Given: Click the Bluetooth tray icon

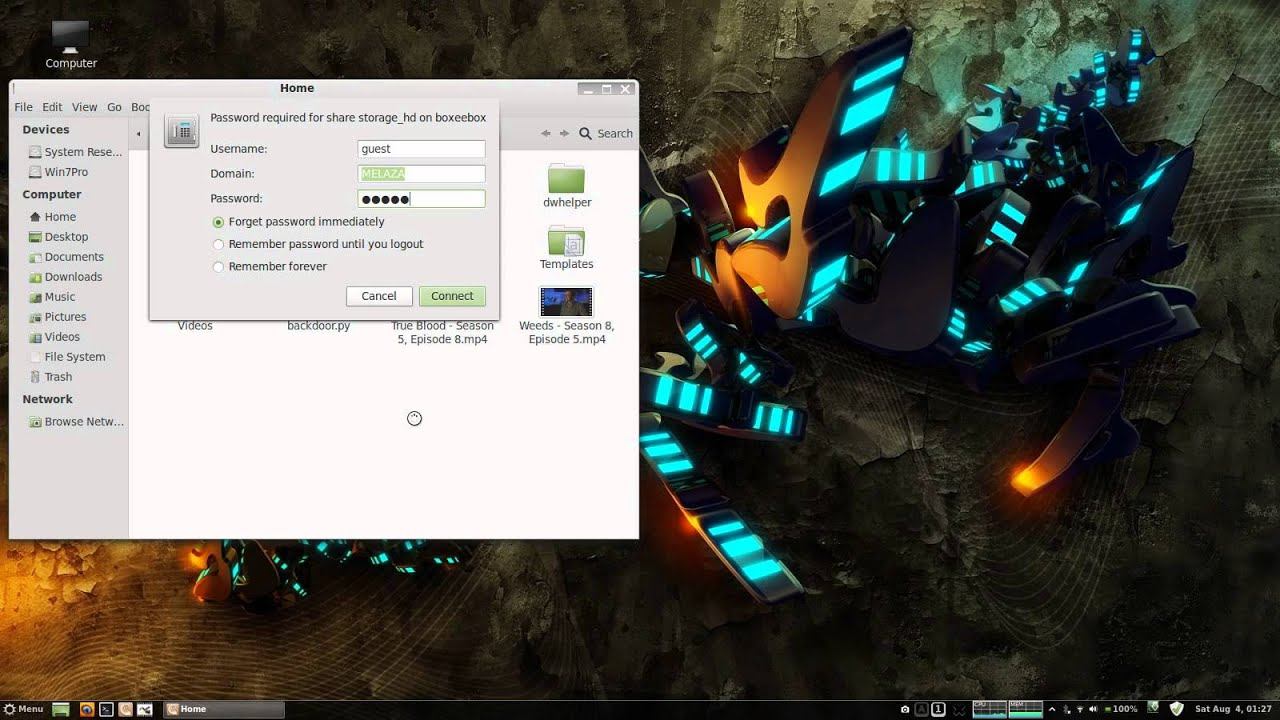Looking at the screenshot, I should point(1065,709).
